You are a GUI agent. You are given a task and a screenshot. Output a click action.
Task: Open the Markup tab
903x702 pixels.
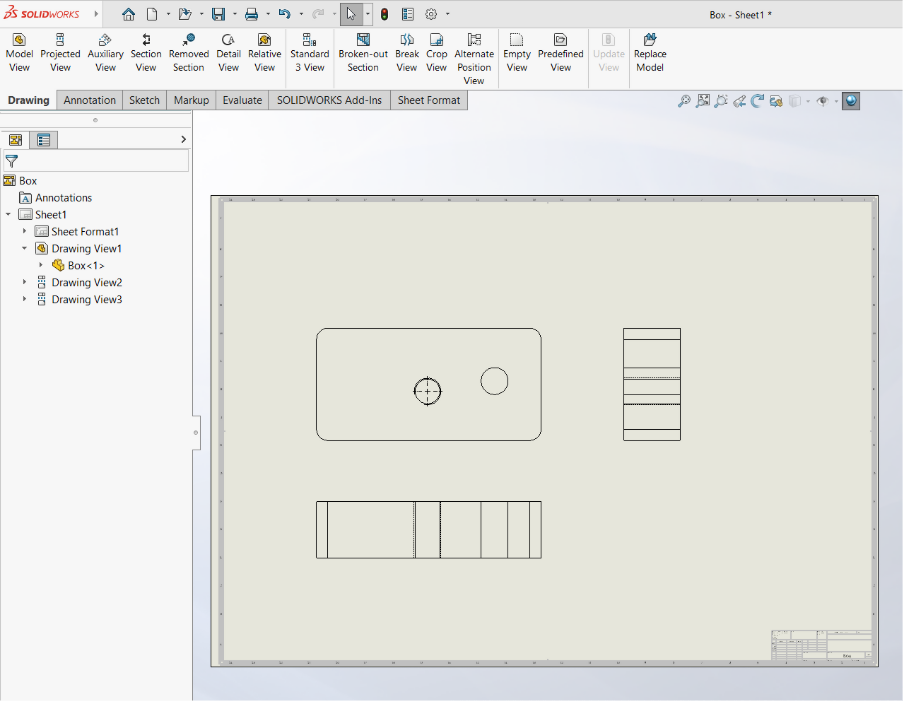point(191,100)
